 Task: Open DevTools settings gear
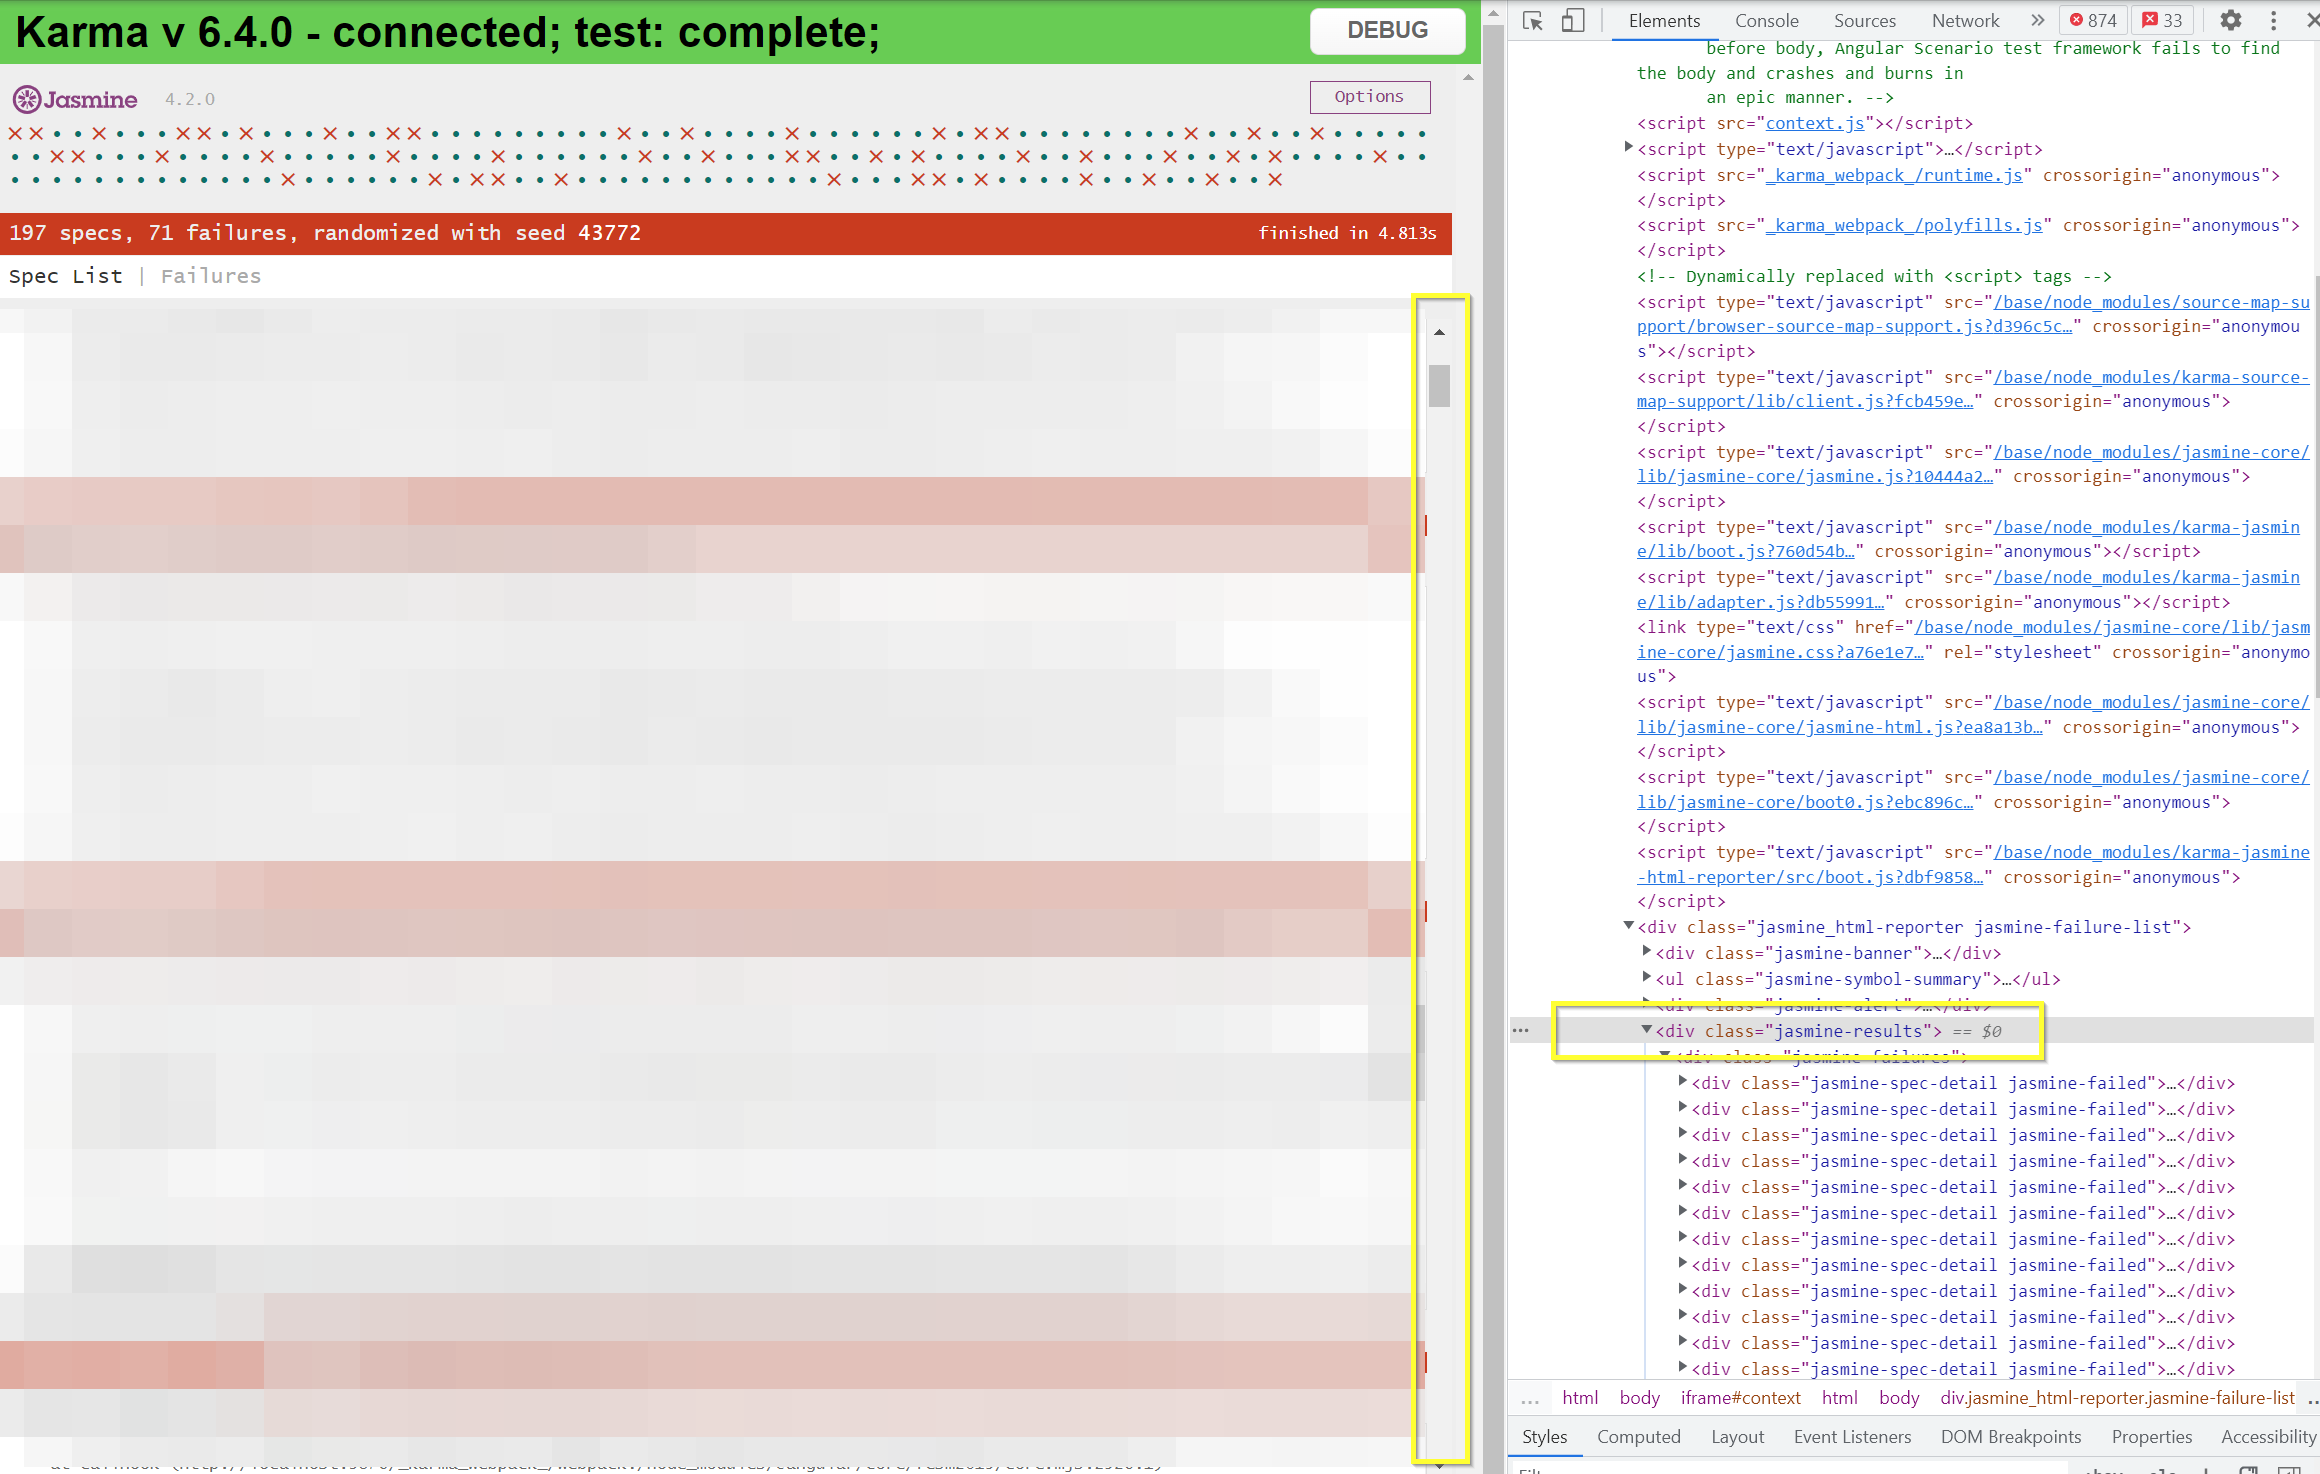(x=2230, y=20)
